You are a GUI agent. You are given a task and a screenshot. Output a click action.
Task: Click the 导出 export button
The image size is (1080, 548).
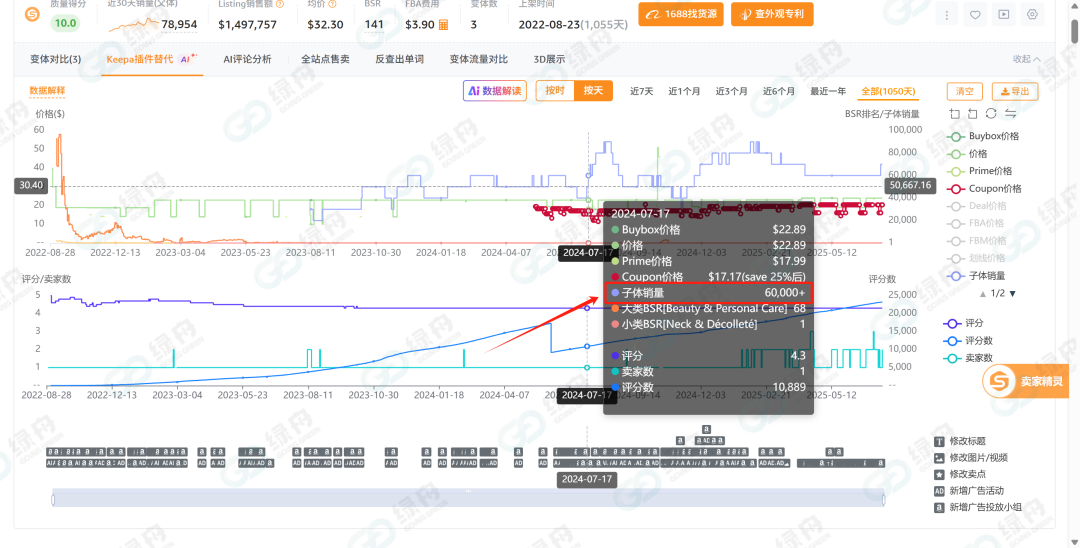(1015, 92)
